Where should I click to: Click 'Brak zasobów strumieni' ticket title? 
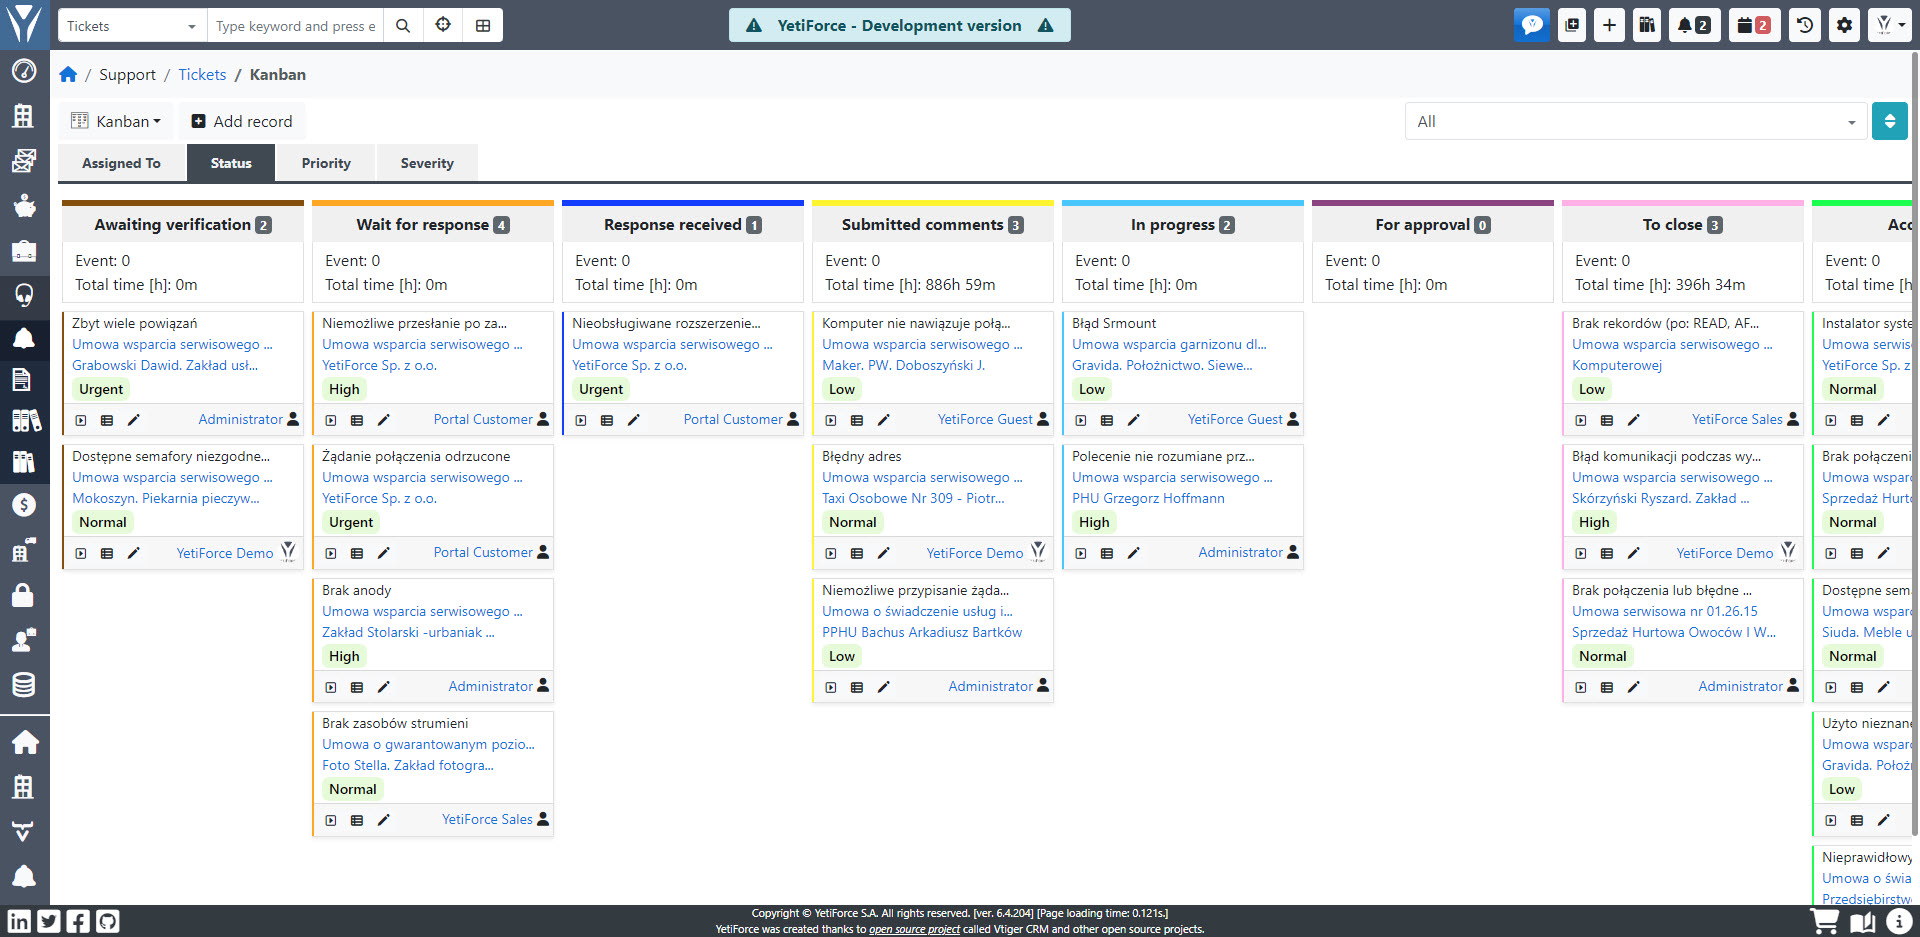tap(395, 723)
